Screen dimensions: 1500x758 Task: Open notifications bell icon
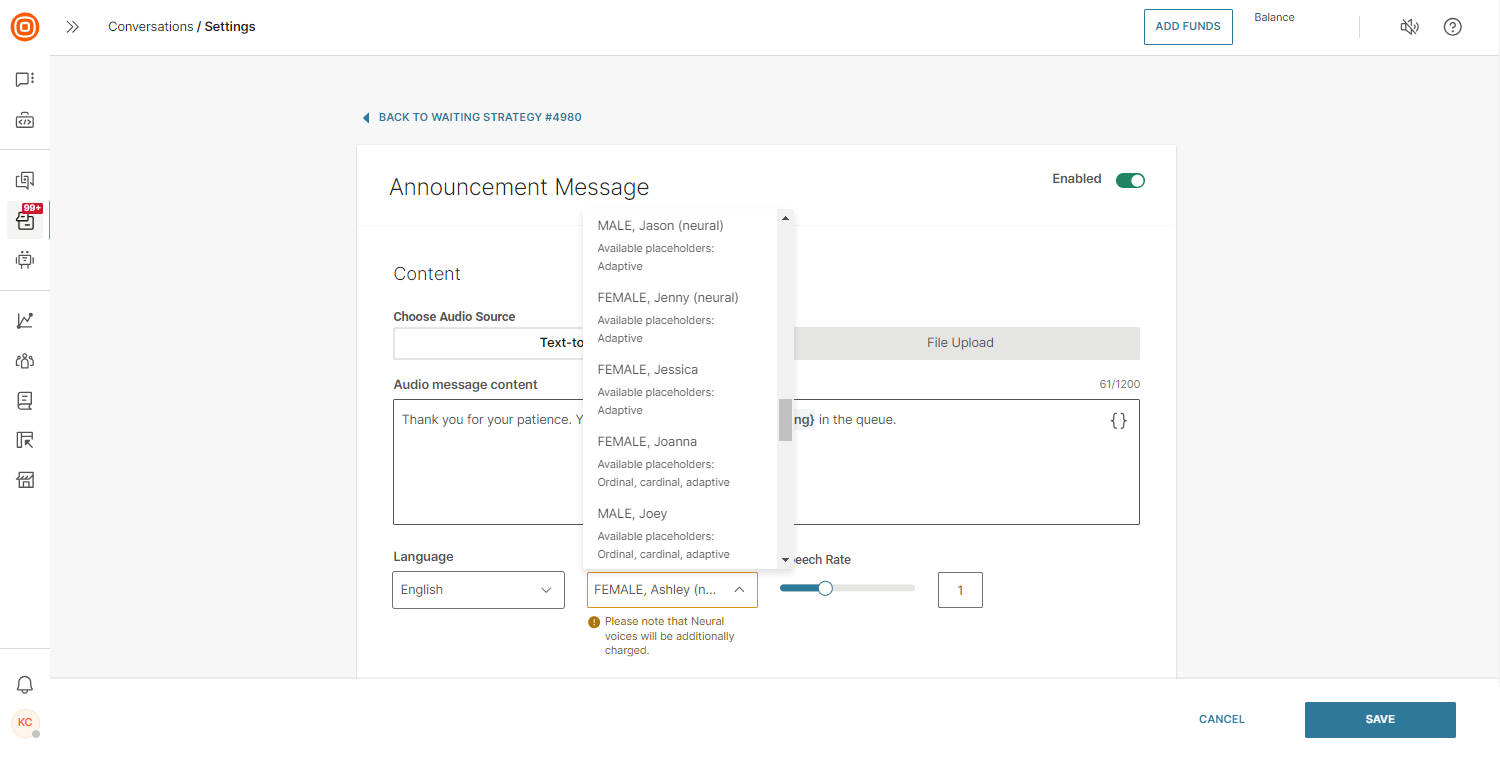pyautogui.click(x=25, y=685)
